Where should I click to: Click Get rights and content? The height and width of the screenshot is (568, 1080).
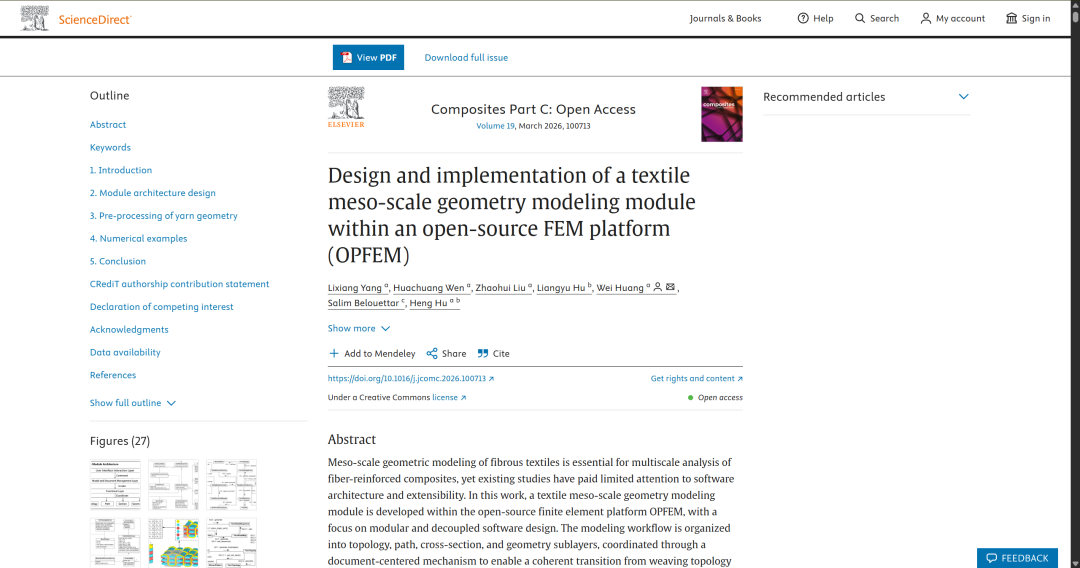[x=696, y=379]
